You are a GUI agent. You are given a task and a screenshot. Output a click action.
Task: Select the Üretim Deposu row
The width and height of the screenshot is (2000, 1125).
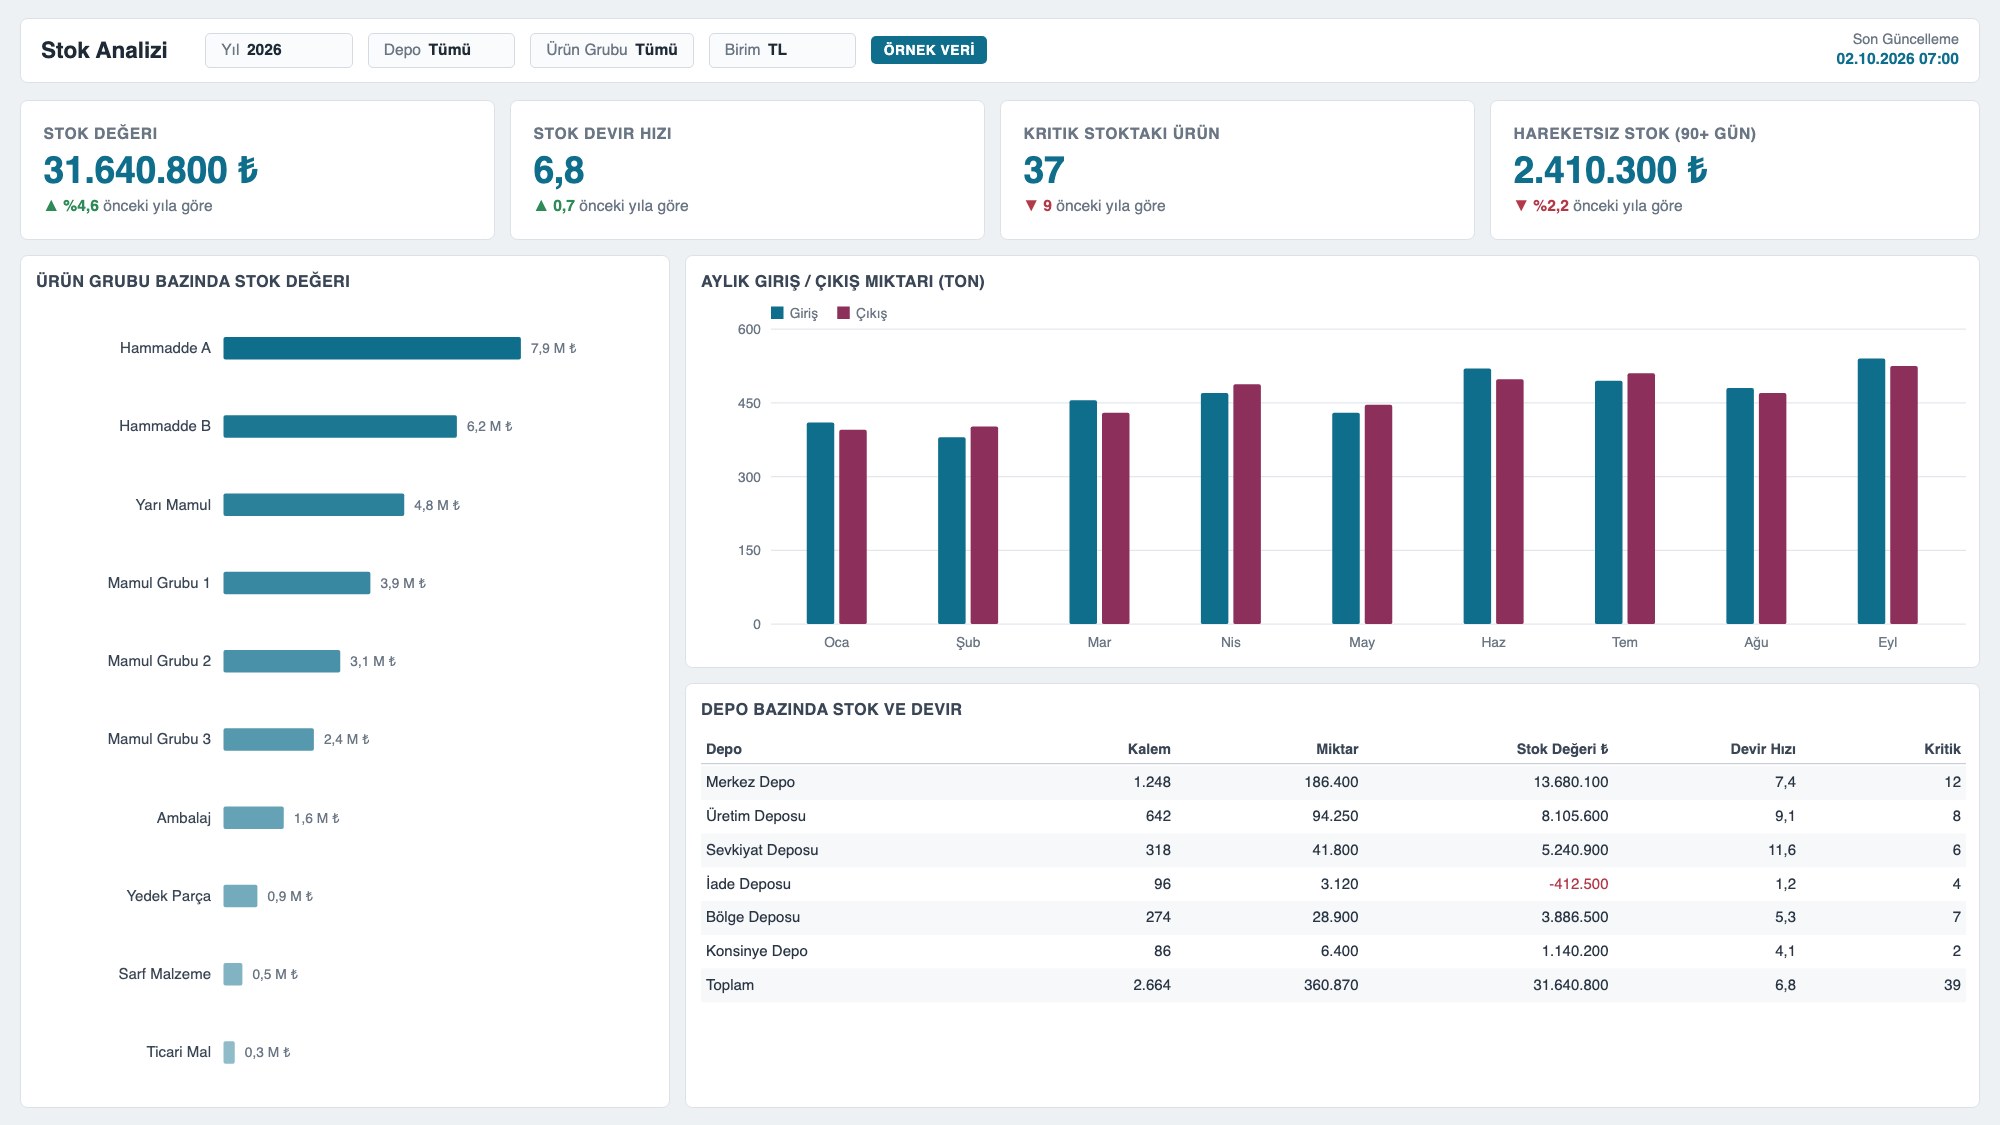click(x=1333, y=816)
